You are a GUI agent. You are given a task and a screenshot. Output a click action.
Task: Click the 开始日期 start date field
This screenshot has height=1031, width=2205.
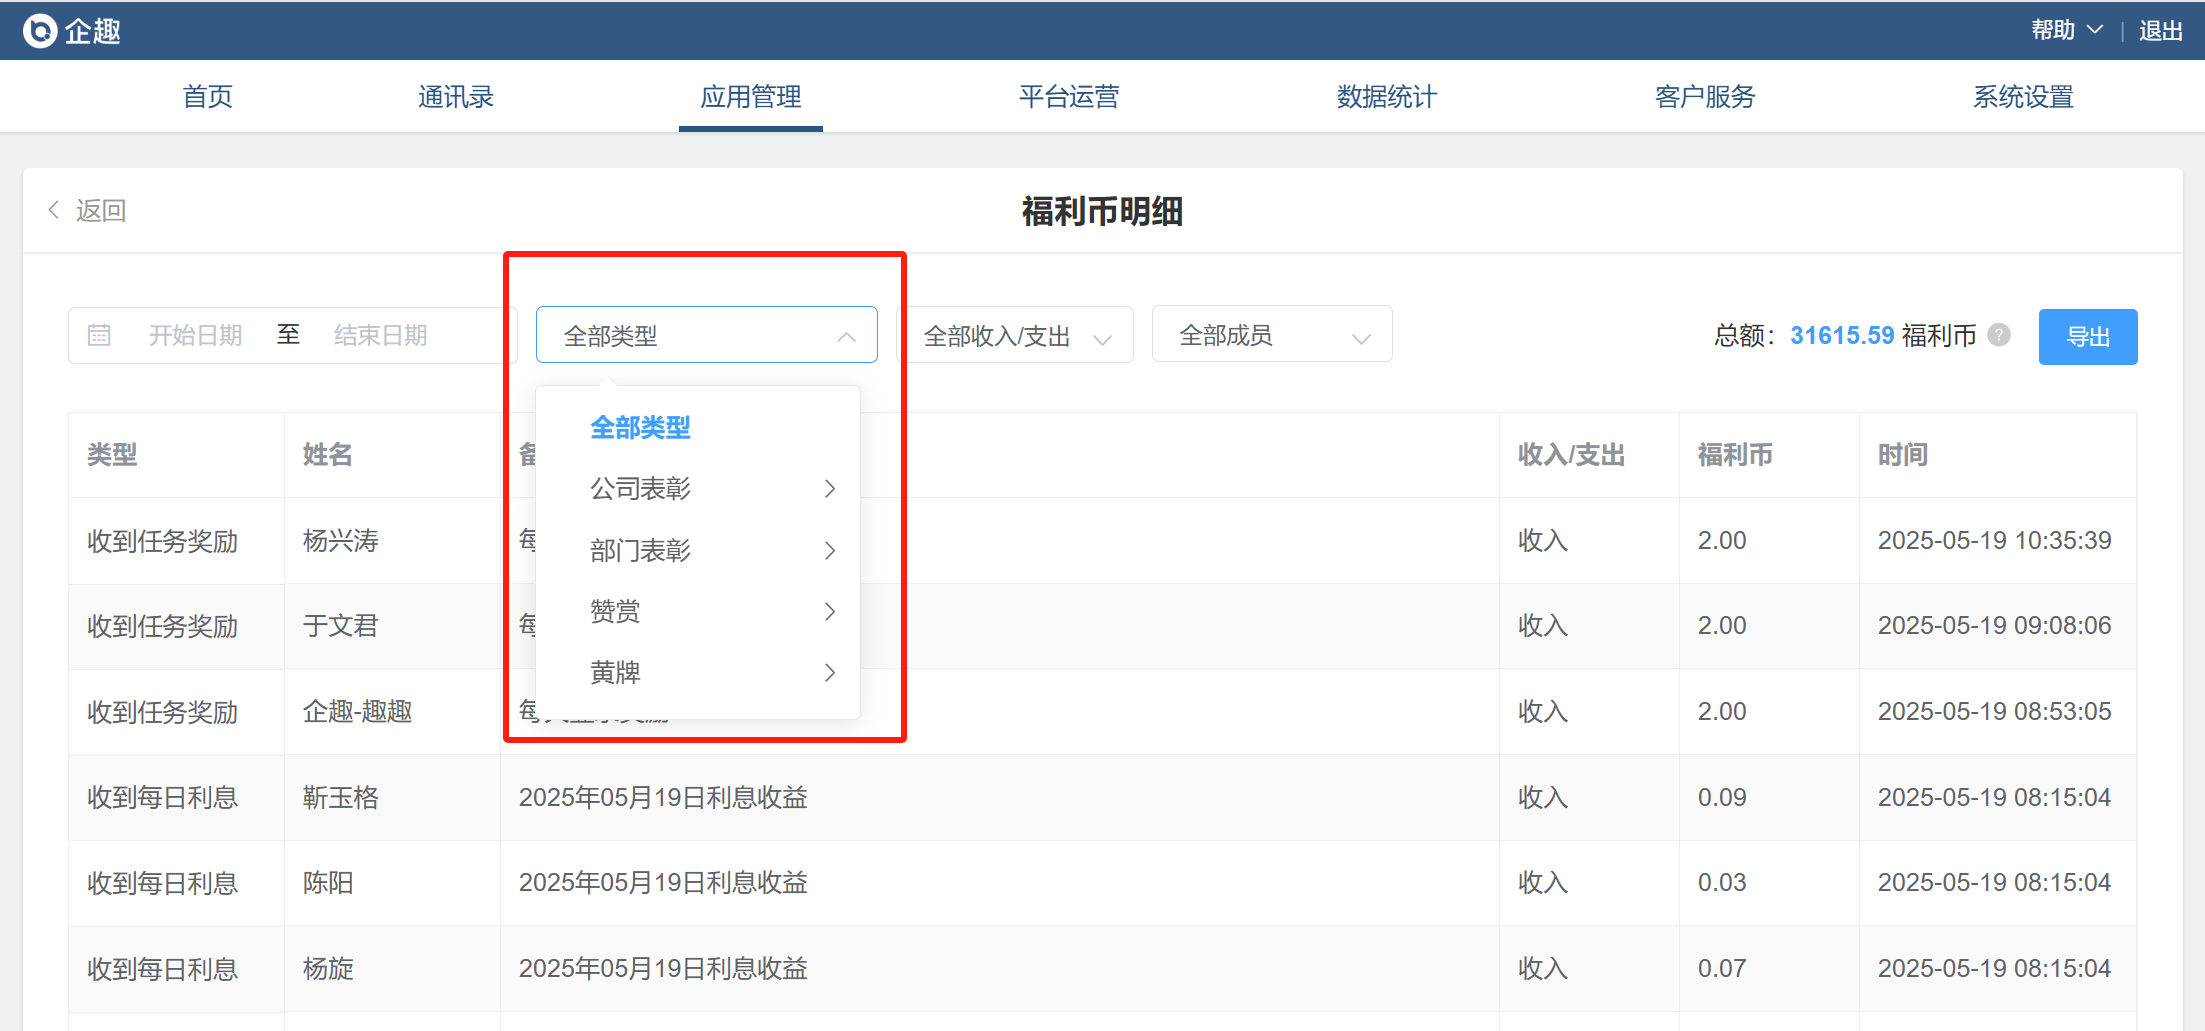(196, 335)
